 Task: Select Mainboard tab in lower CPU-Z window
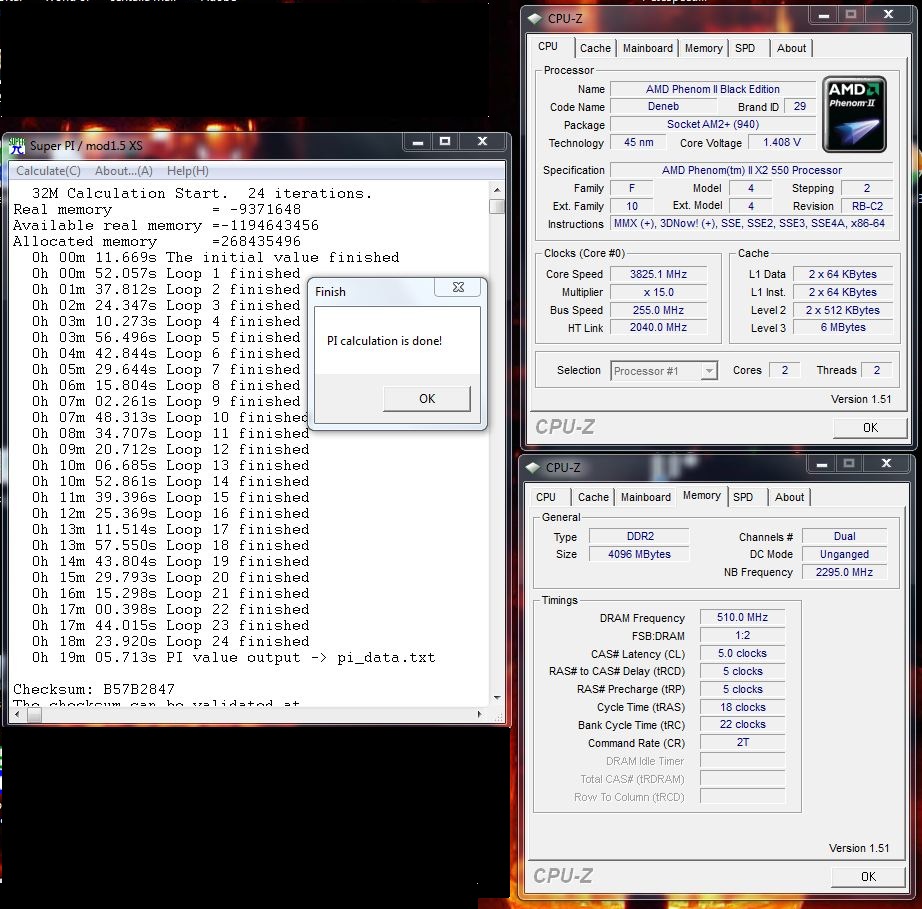click(646, 497)
